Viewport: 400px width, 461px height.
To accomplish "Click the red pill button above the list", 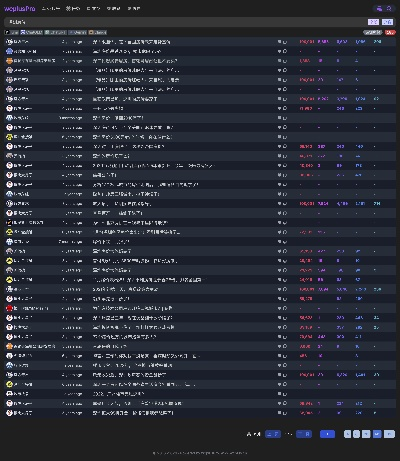I will click(390, 32).
